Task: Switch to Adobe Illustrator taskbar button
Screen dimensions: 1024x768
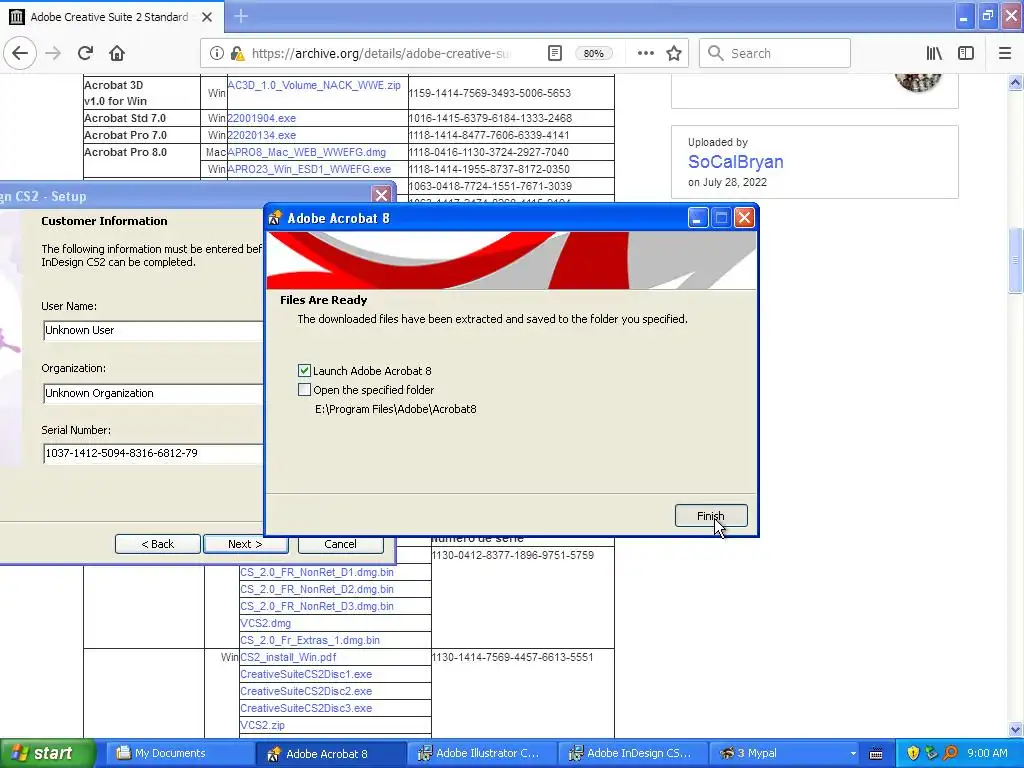Action: pos(481,753)
